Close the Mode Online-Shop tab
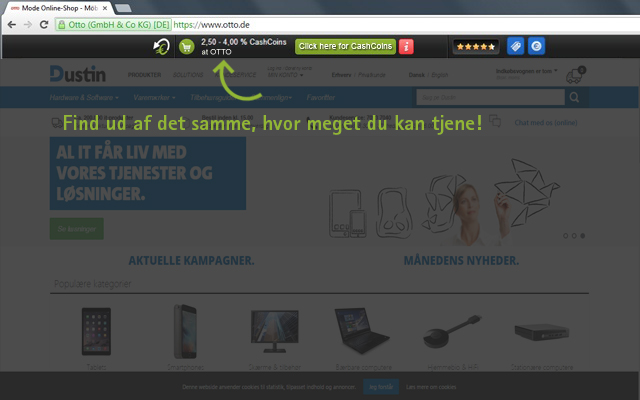640x400 pixels. (105, 8)
